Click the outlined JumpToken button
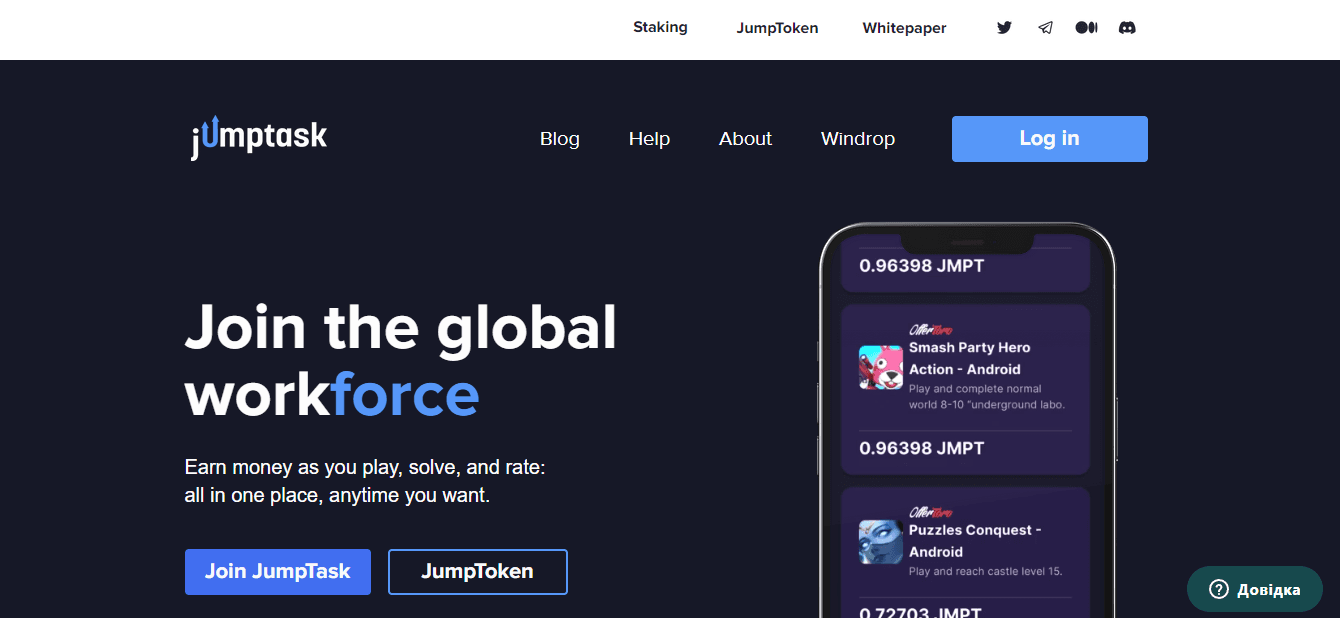The width and height of the screenshot is (1340, 618). coord(477,572)
